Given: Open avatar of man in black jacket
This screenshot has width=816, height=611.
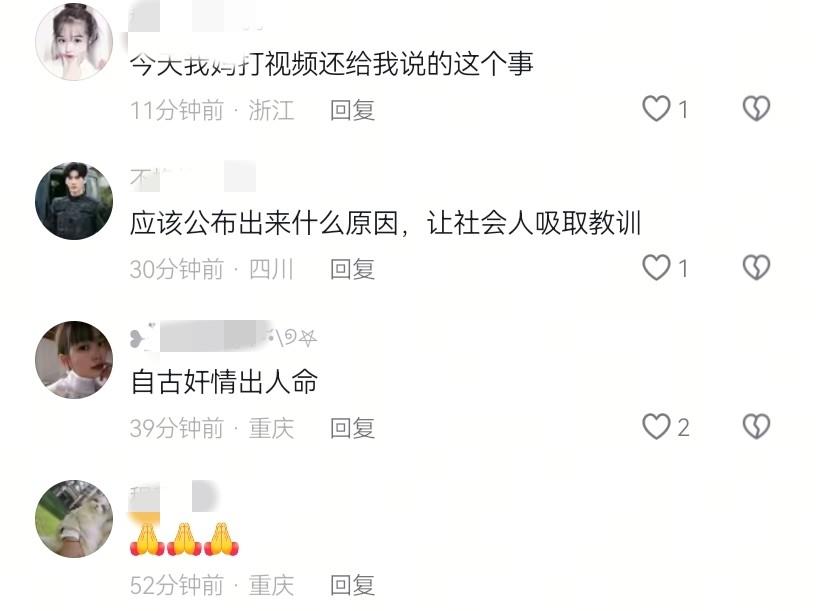Looking at the screenshot, I should [x=74, y=201].
